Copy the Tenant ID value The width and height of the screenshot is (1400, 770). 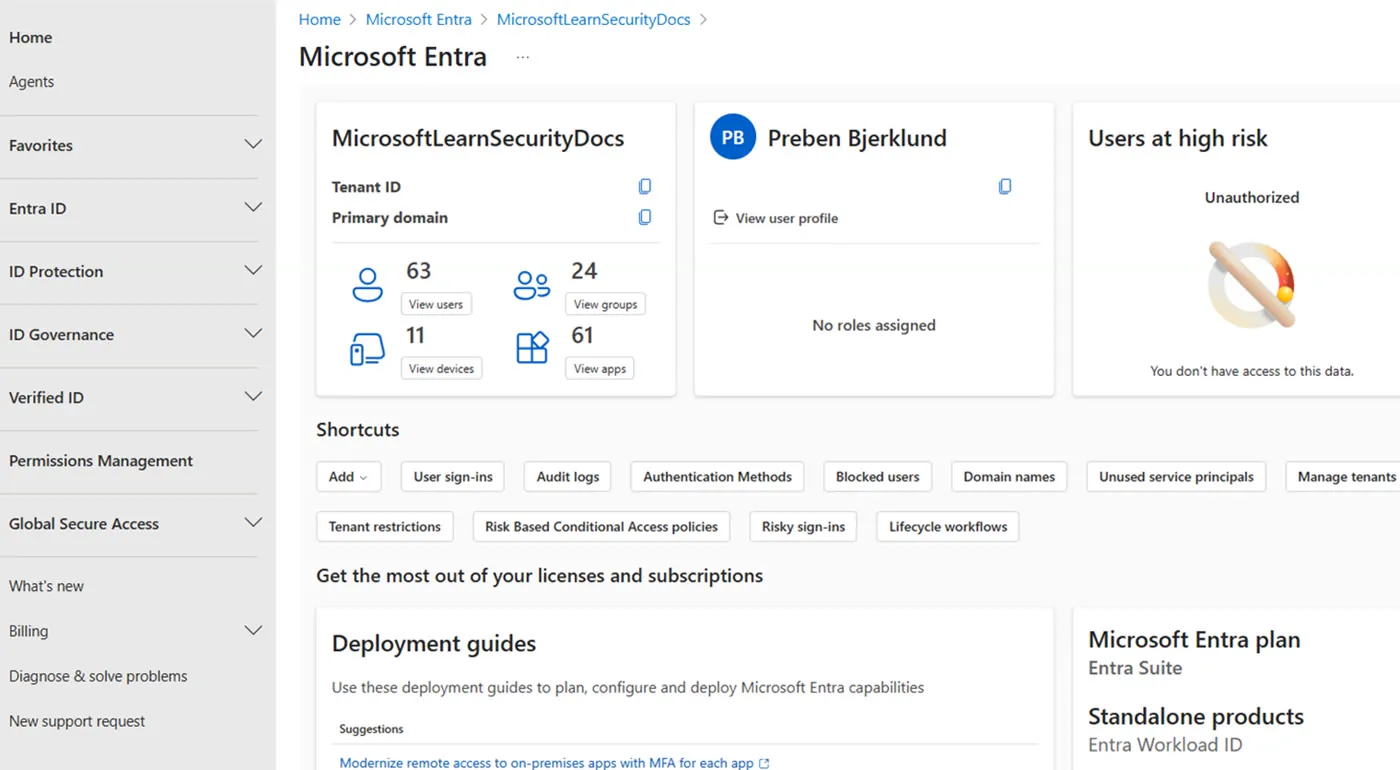coord(645,187)
